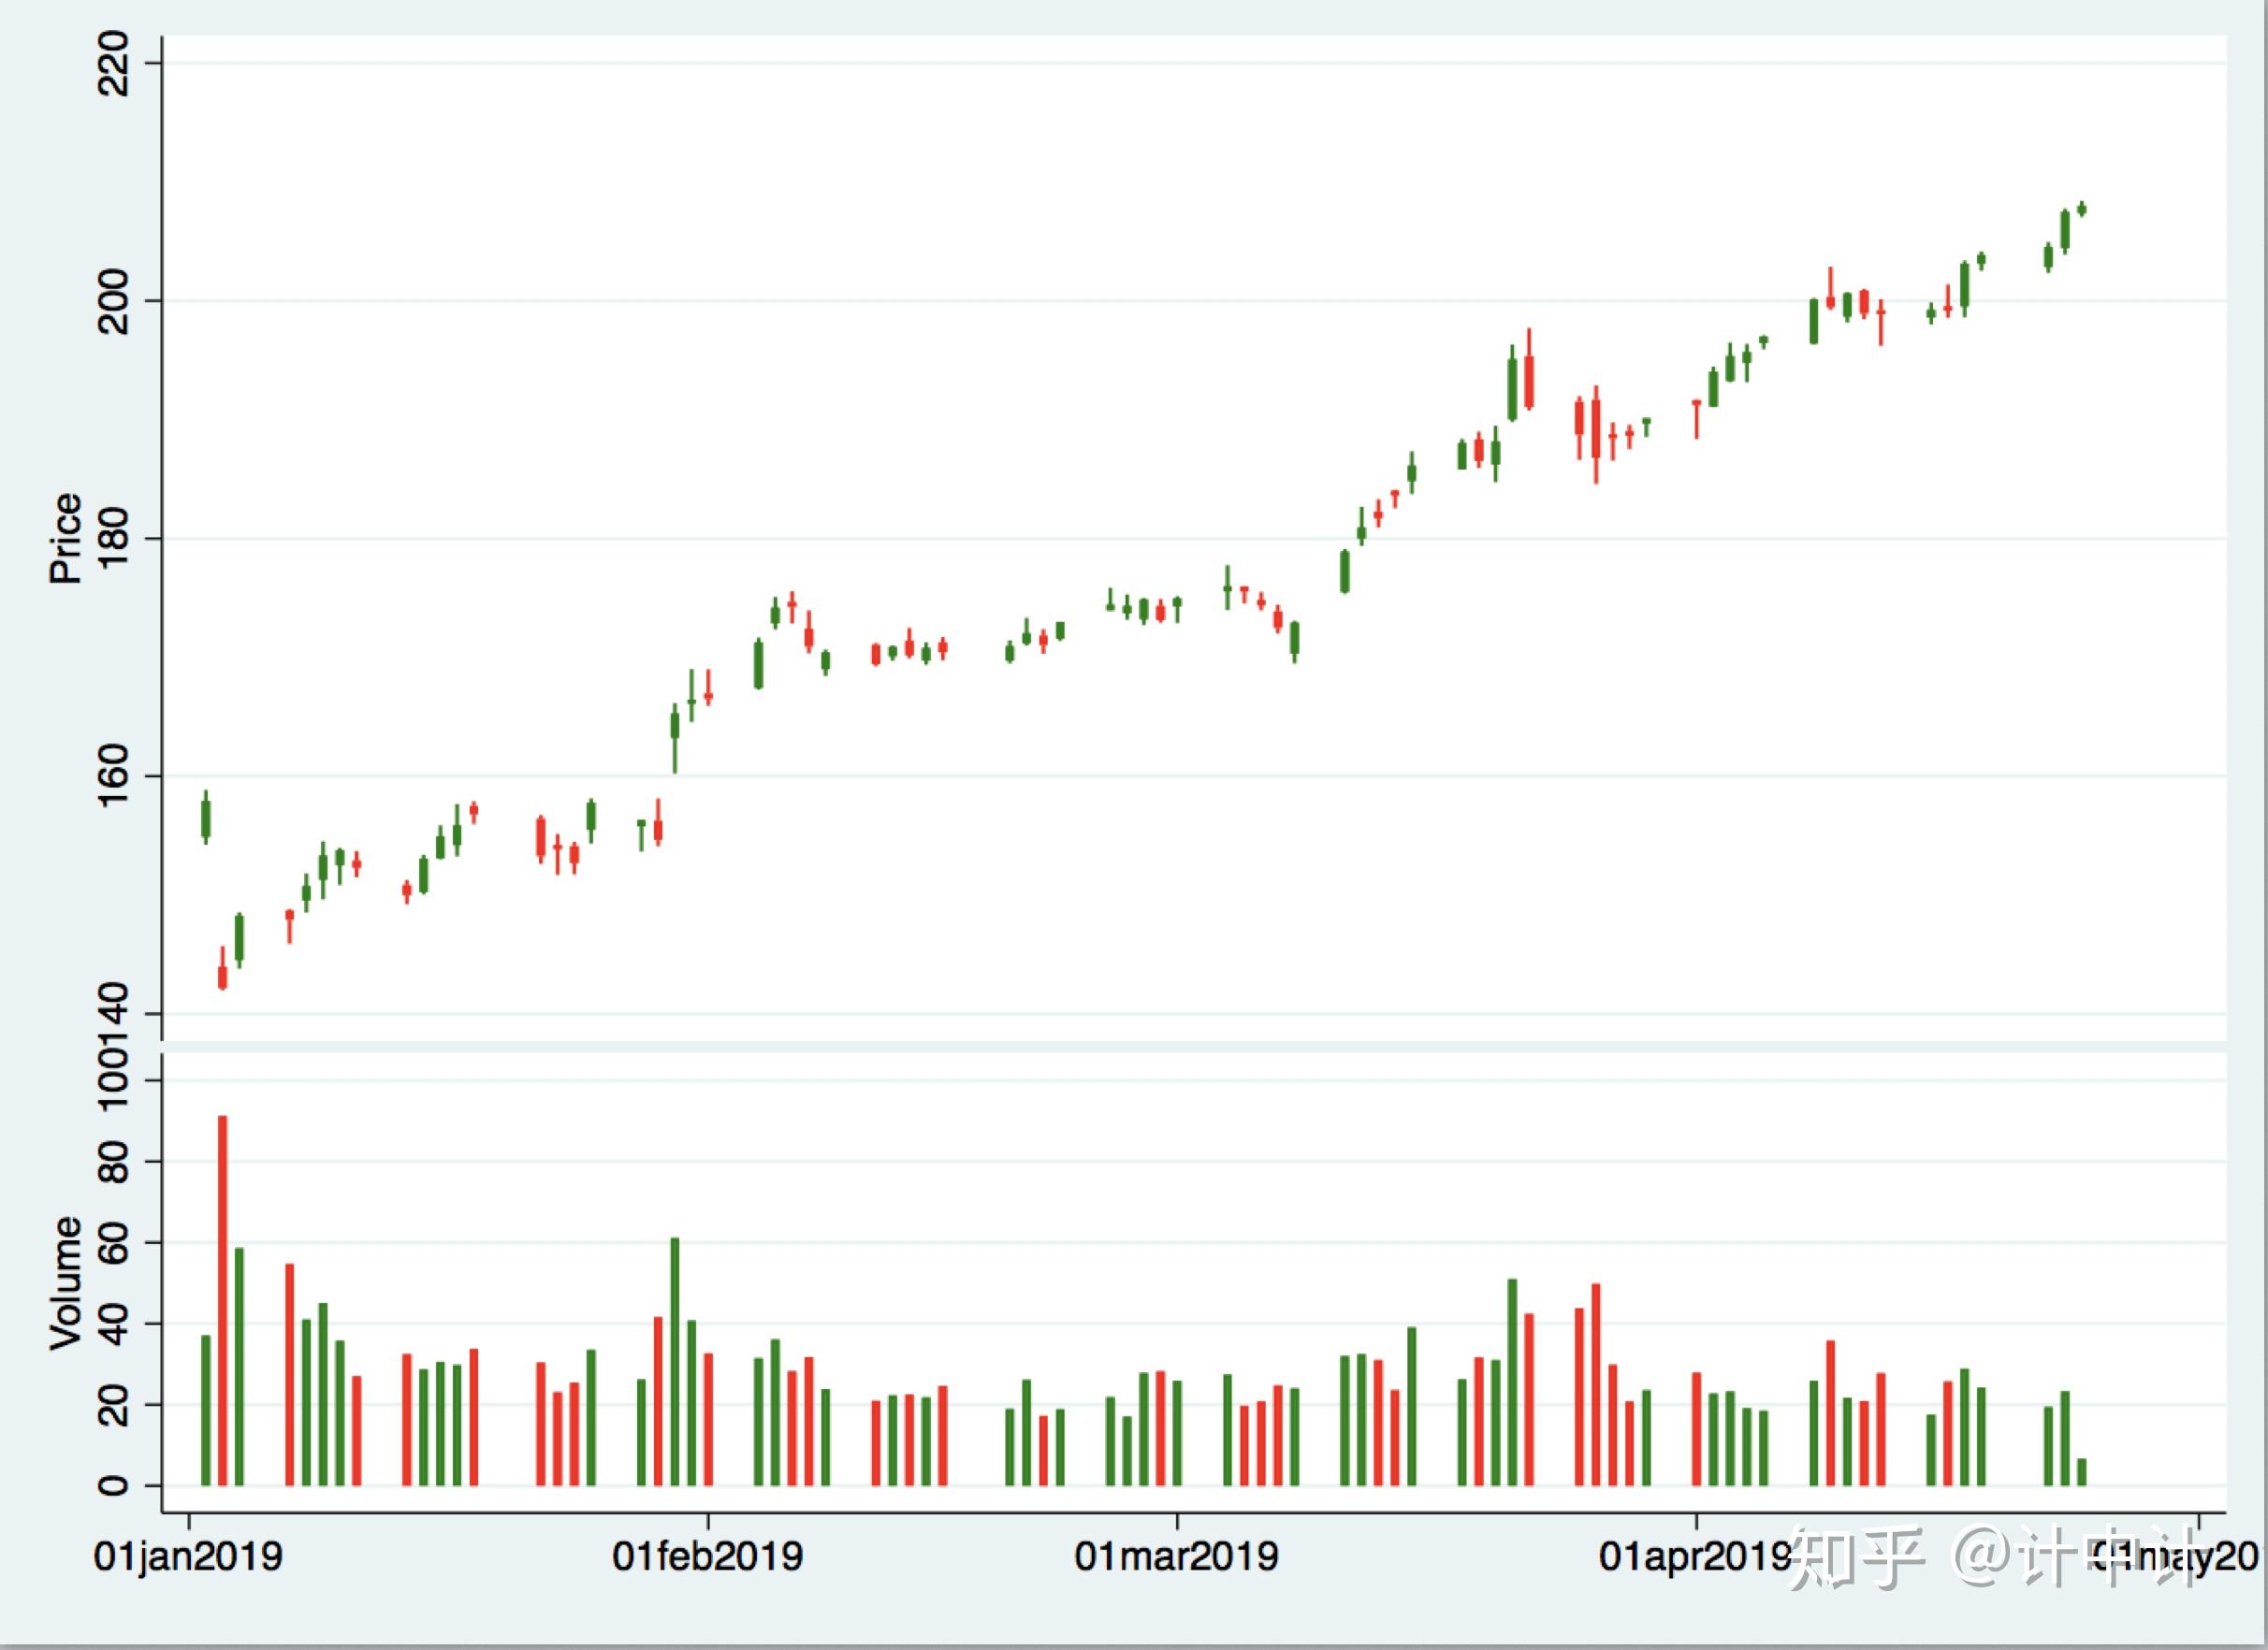The width and height of the screenshot is (2268, 1650).
Task: Click the 01feb2019 date label
Action: (x=707, y=1556)
